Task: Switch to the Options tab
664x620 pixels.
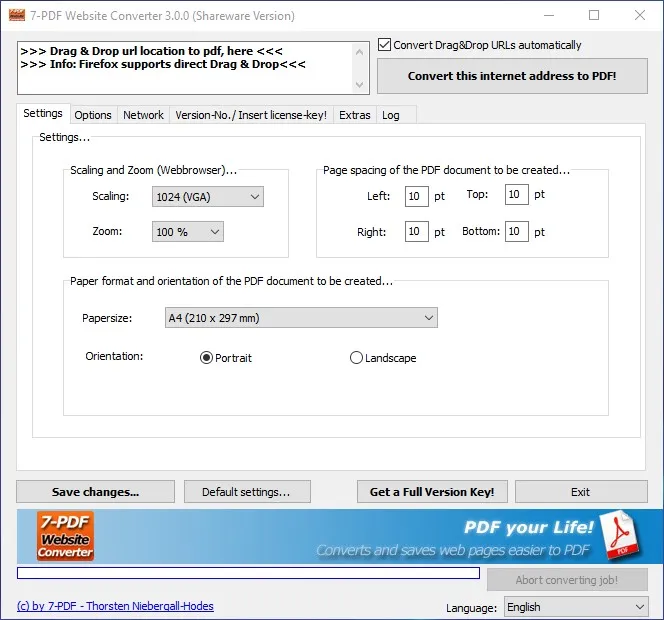Action: coord(93,115)
